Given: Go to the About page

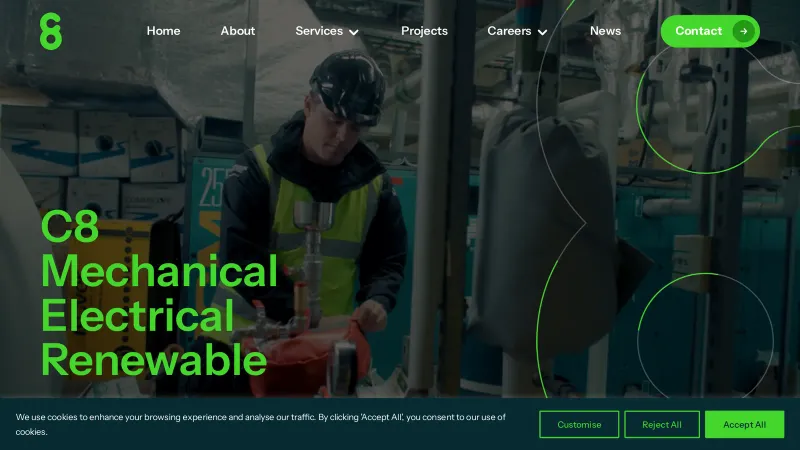Looking at the screenshot, I should click(x=238, y=31).
